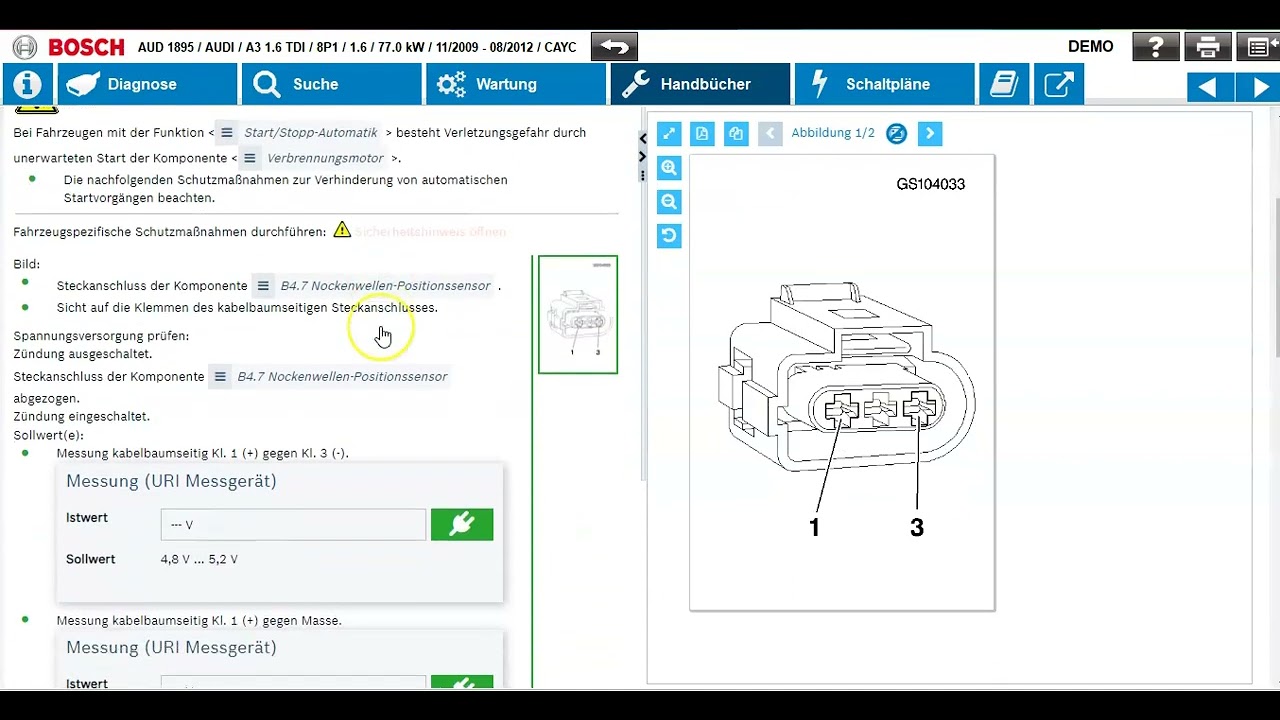The width and height of the screenshot is (1280, 720).
Task: Click the Sollwert value 4,8 V ... 5,2 V
Action: [x=199, y=559]
